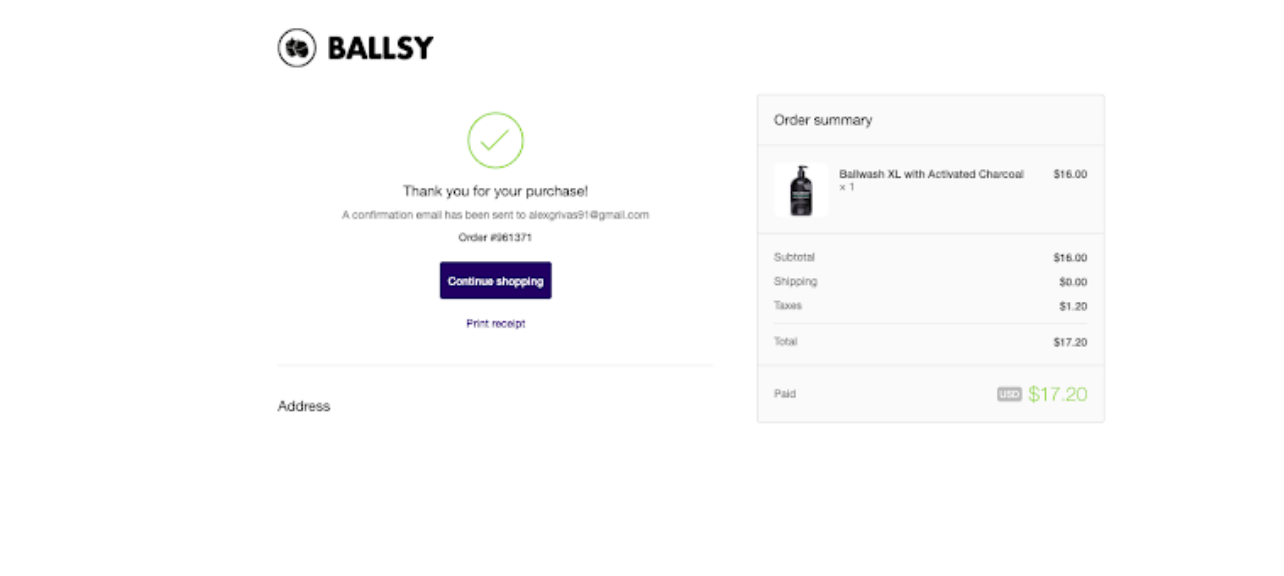Click the Subtotal row amount $16.00

point(1070,258)
